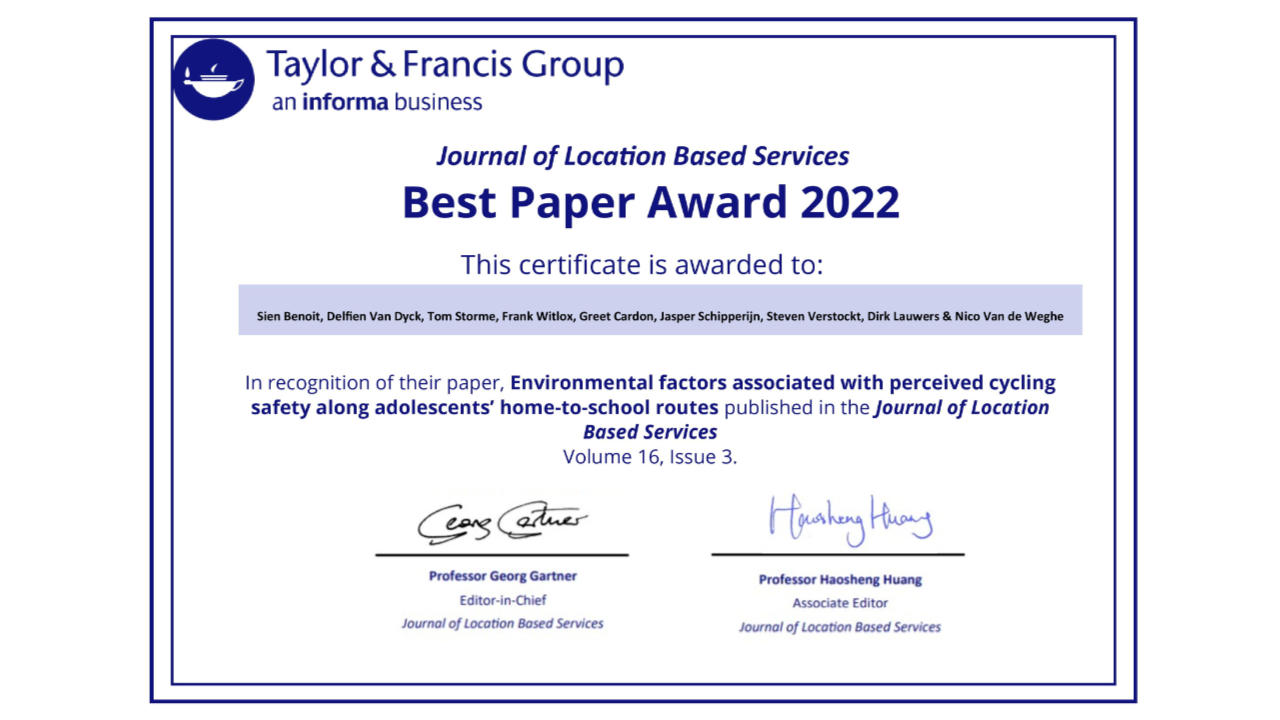Viewport: 1280px width, 720px height.
Task: Click journal name under Editor-in-Chief
Action: 503,624
